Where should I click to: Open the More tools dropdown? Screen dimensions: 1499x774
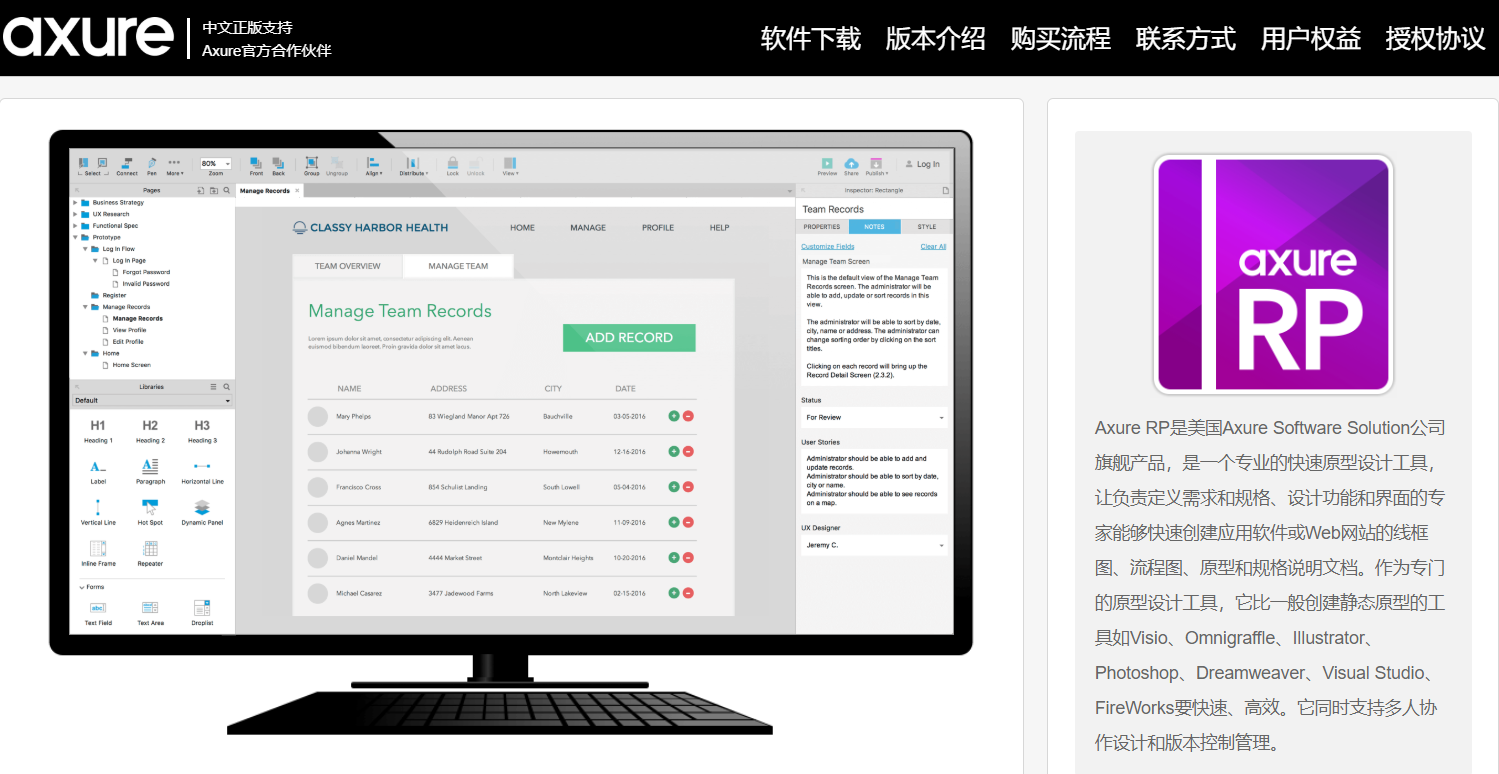[x=174, y=166]
